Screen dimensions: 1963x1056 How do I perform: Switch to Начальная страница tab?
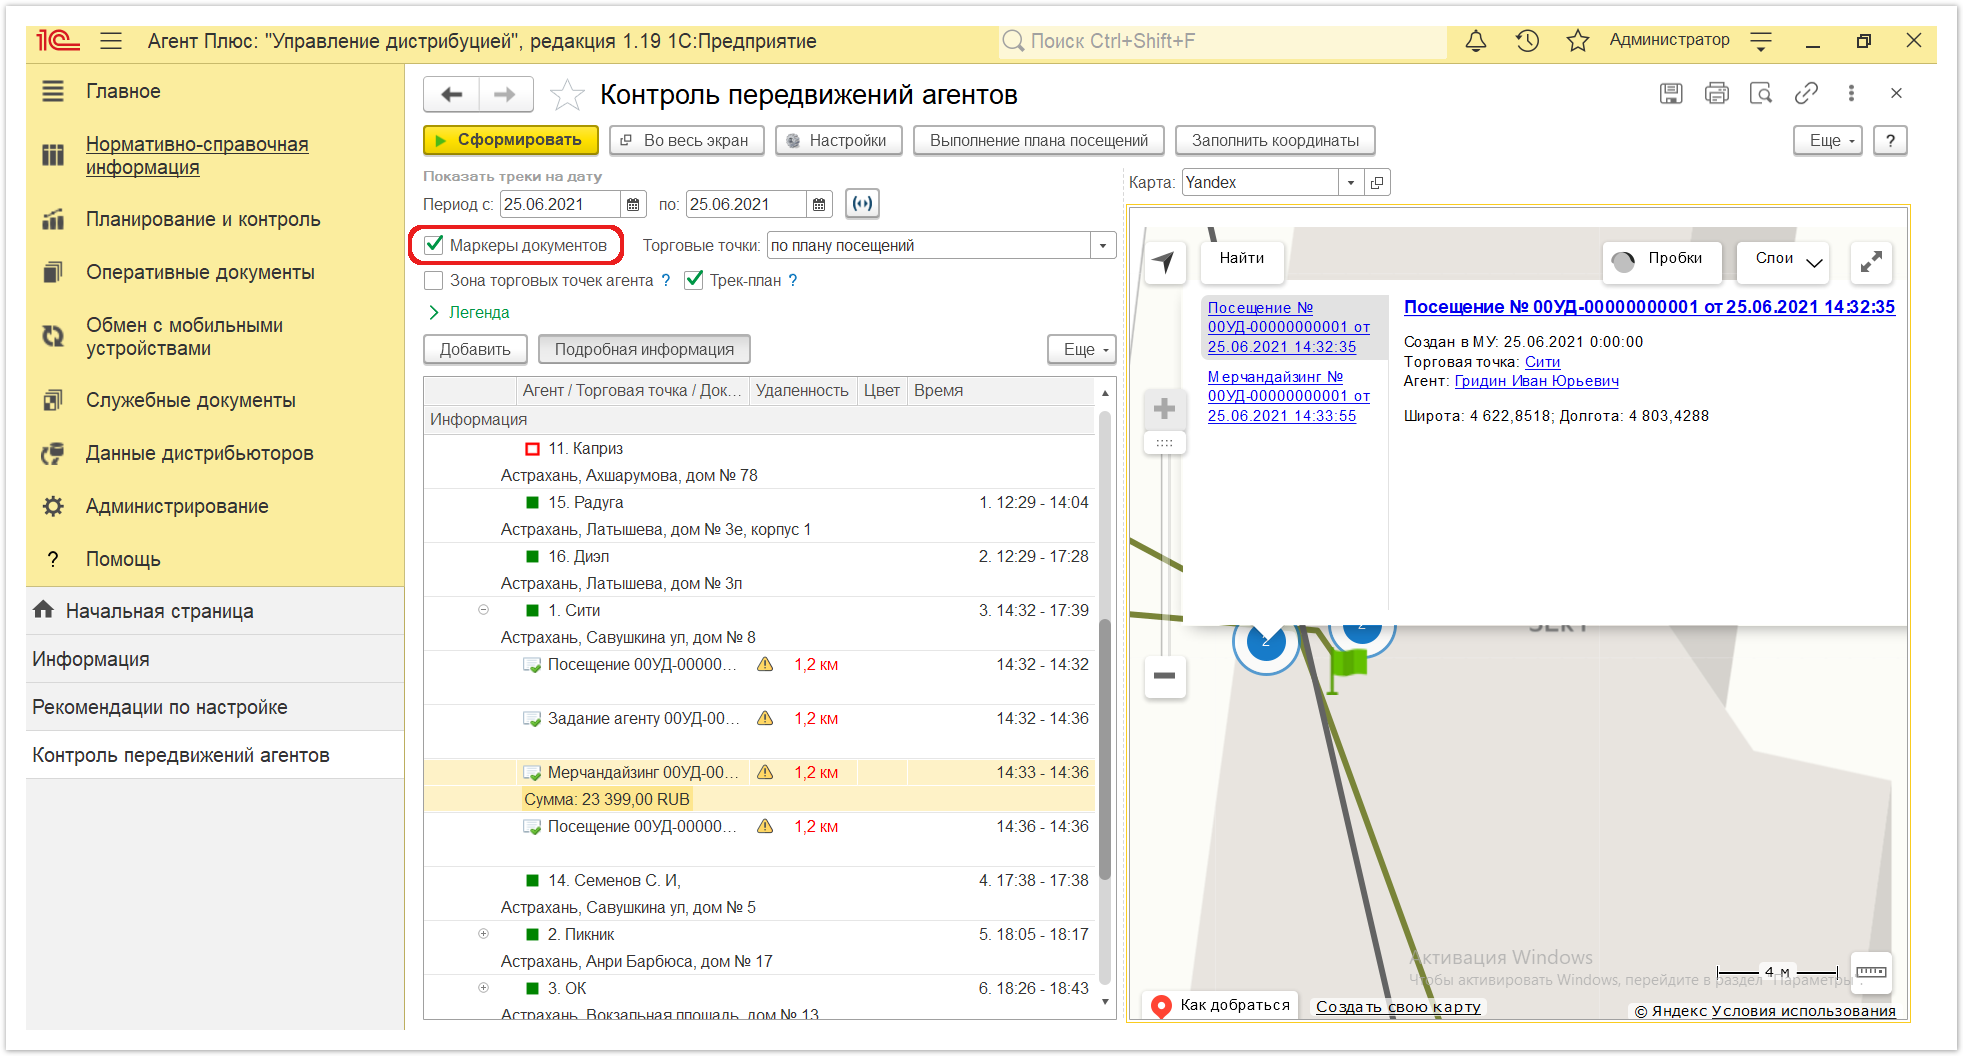tap(215, 611)
